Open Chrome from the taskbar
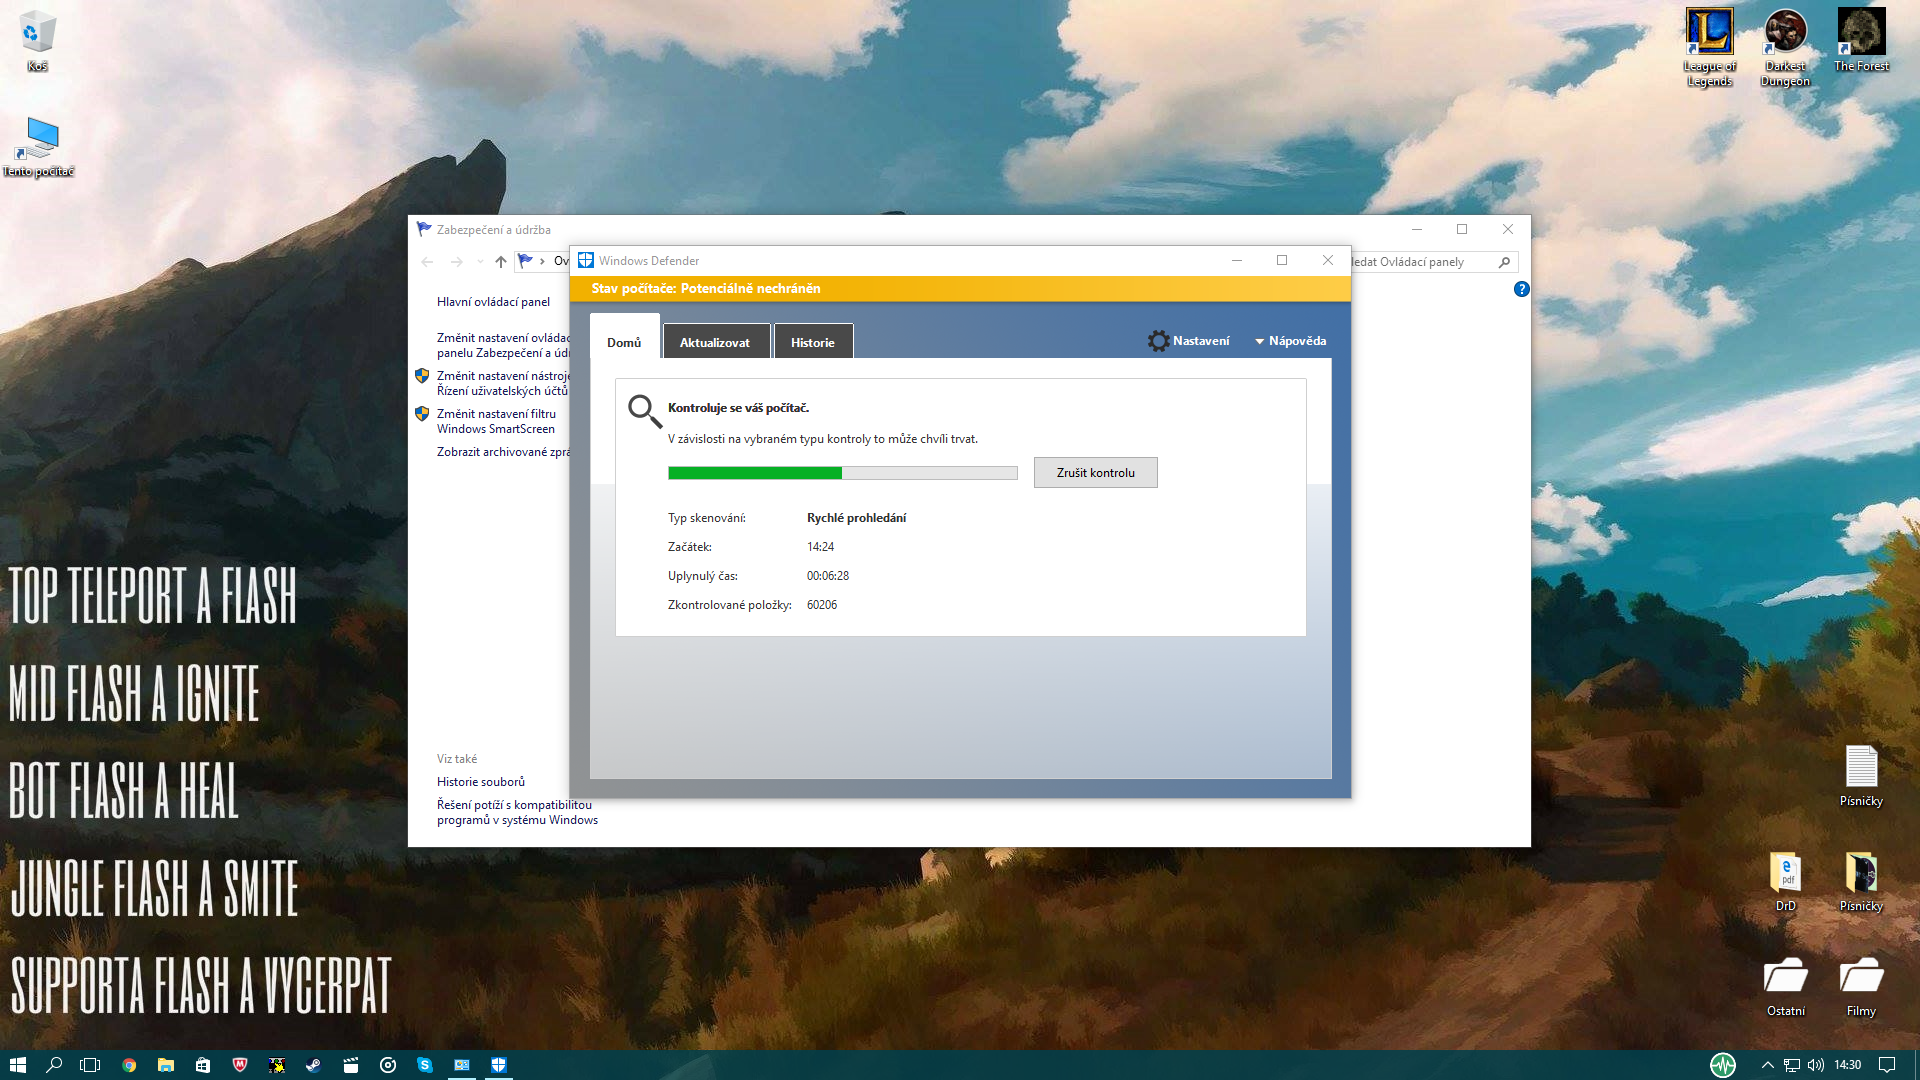The image size is (1920, 1080). click(x=129, y=1065)
